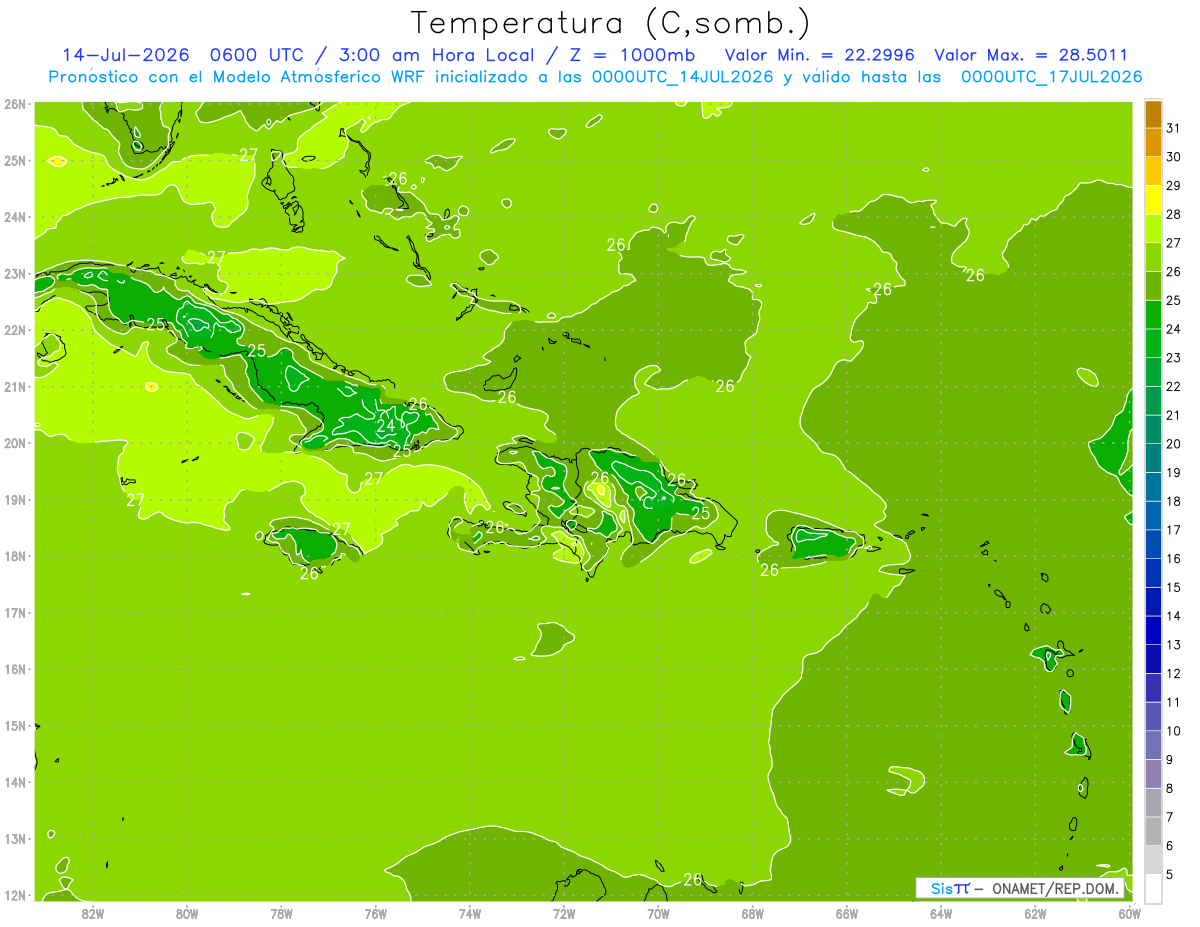Click the title "Temperatura (C,somb.)"
Viewport: 1200px width, 927px height.
click(x=611, y=24)
